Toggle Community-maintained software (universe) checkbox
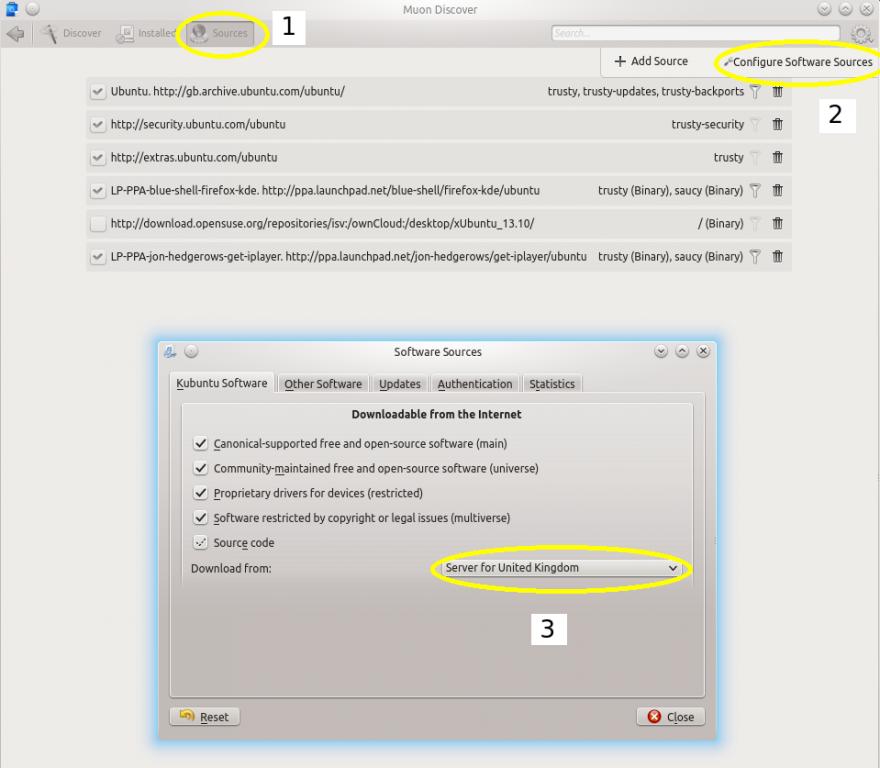The height and width of the screenshot is (768, 880). point(200,469)
